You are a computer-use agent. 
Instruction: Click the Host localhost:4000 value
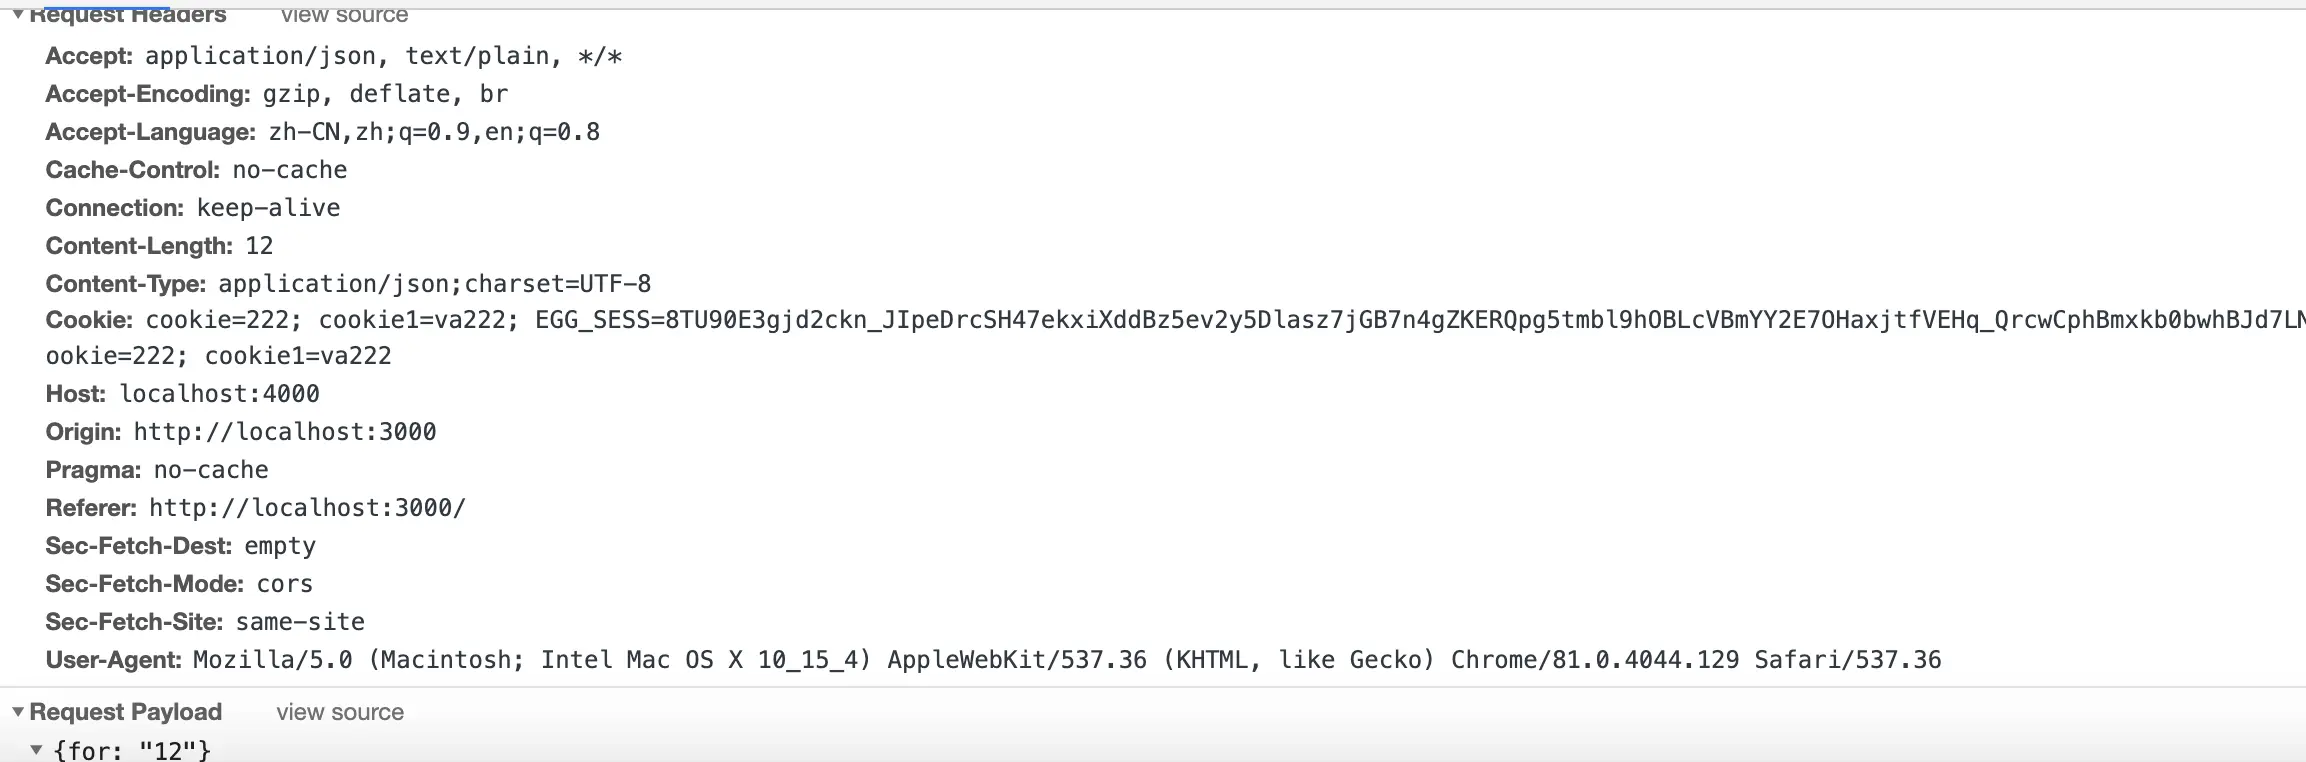[x=219, y=394]
